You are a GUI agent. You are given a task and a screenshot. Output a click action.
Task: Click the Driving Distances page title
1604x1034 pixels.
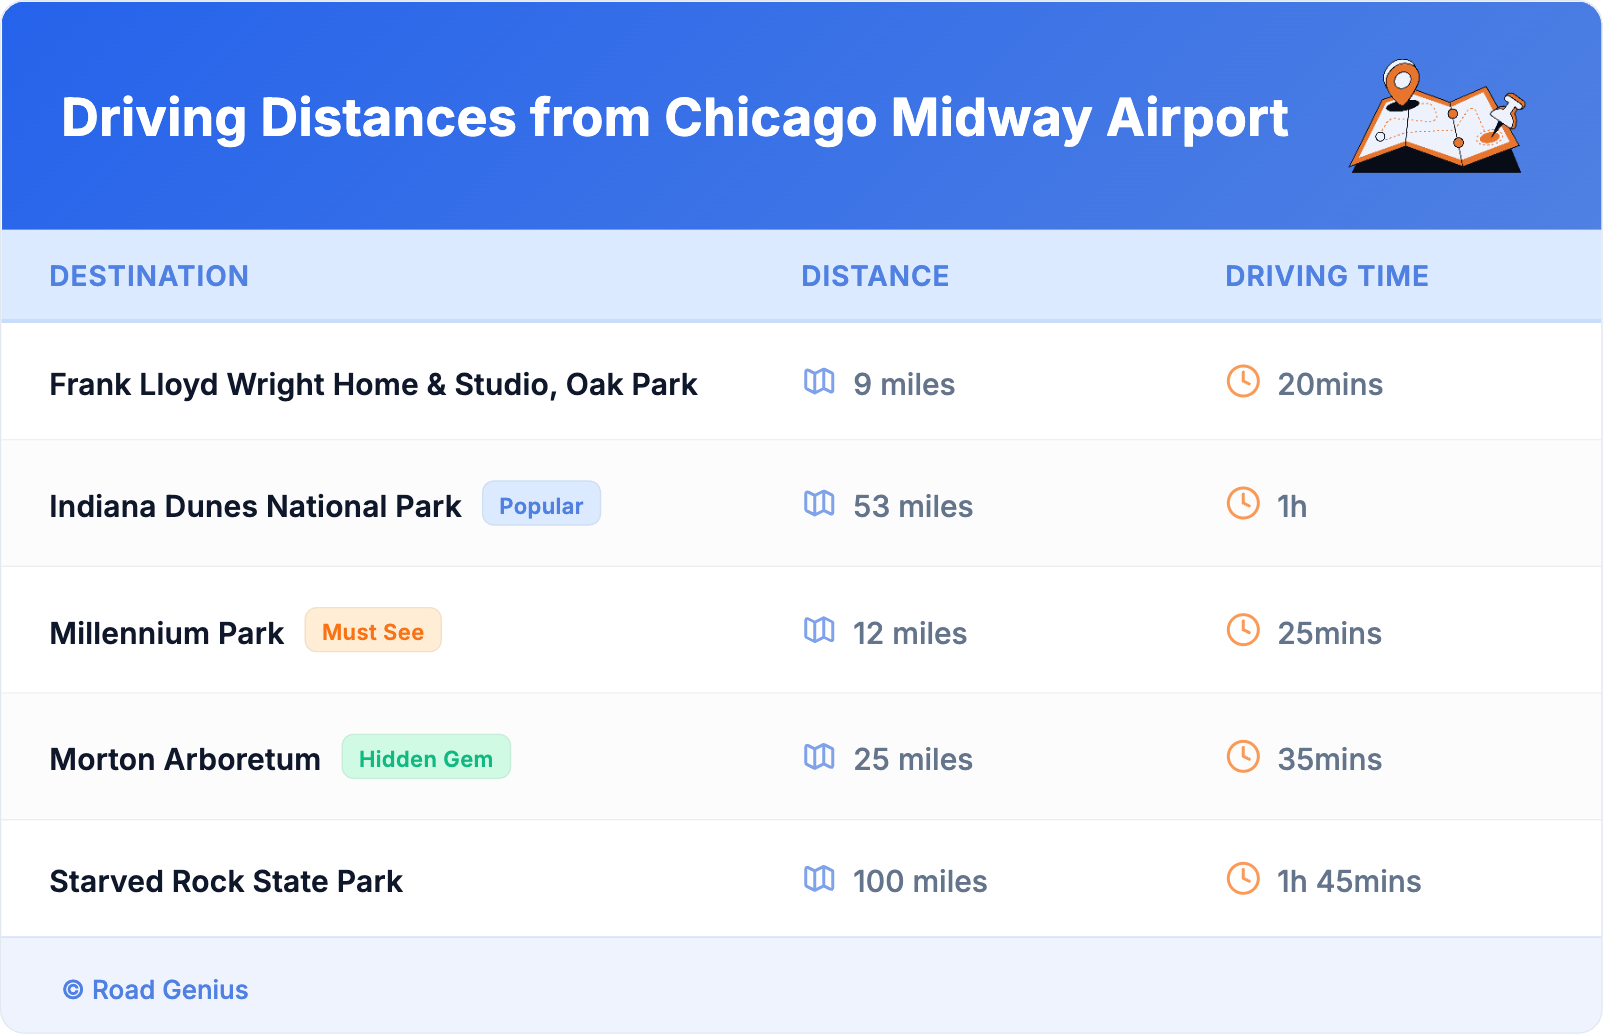675,118
